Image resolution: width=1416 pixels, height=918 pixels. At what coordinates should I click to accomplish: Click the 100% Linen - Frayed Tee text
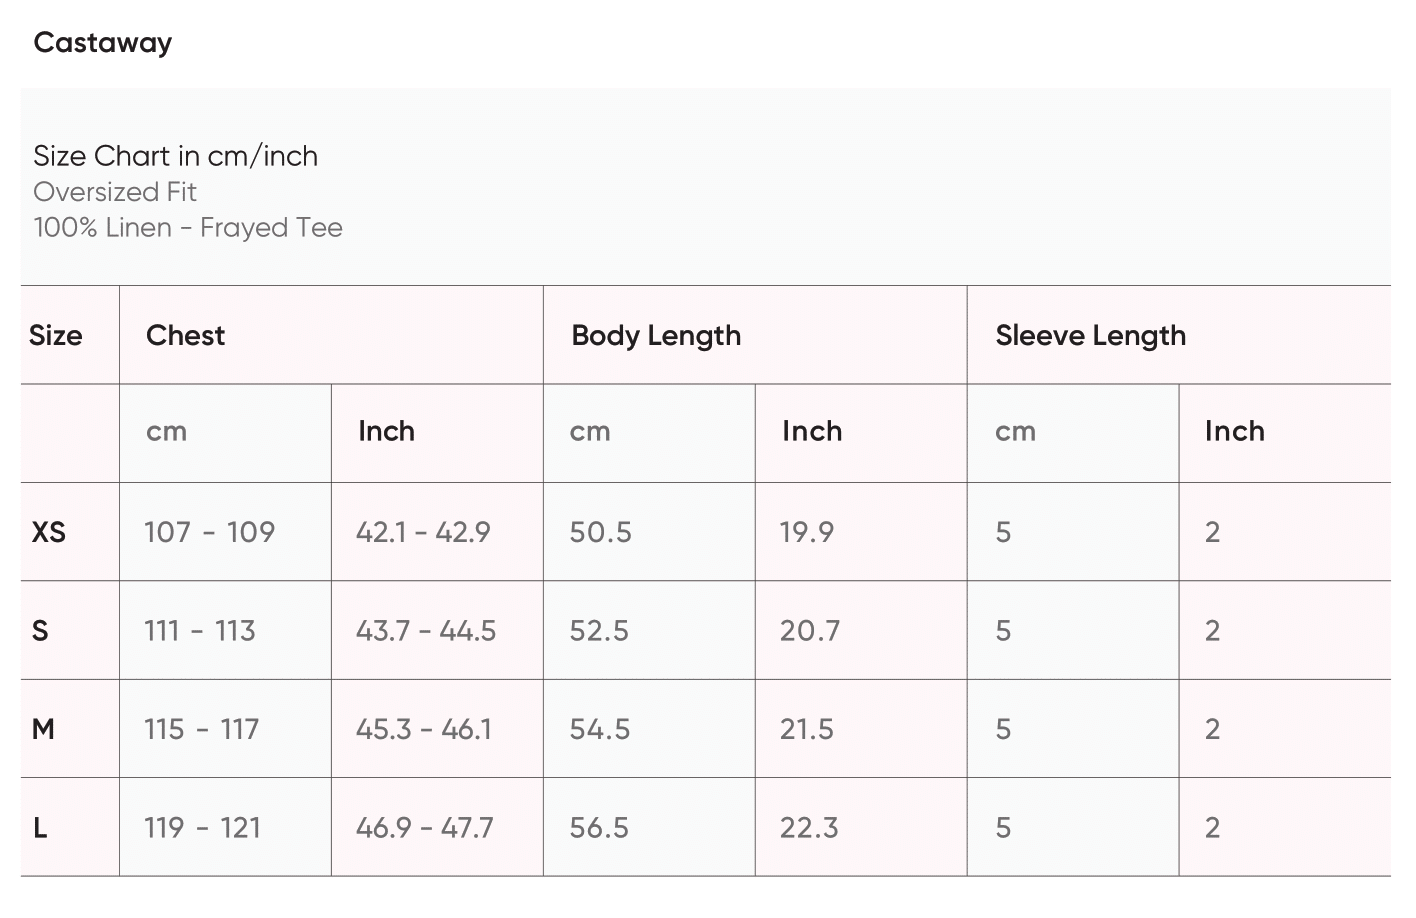tap(188, 228)
